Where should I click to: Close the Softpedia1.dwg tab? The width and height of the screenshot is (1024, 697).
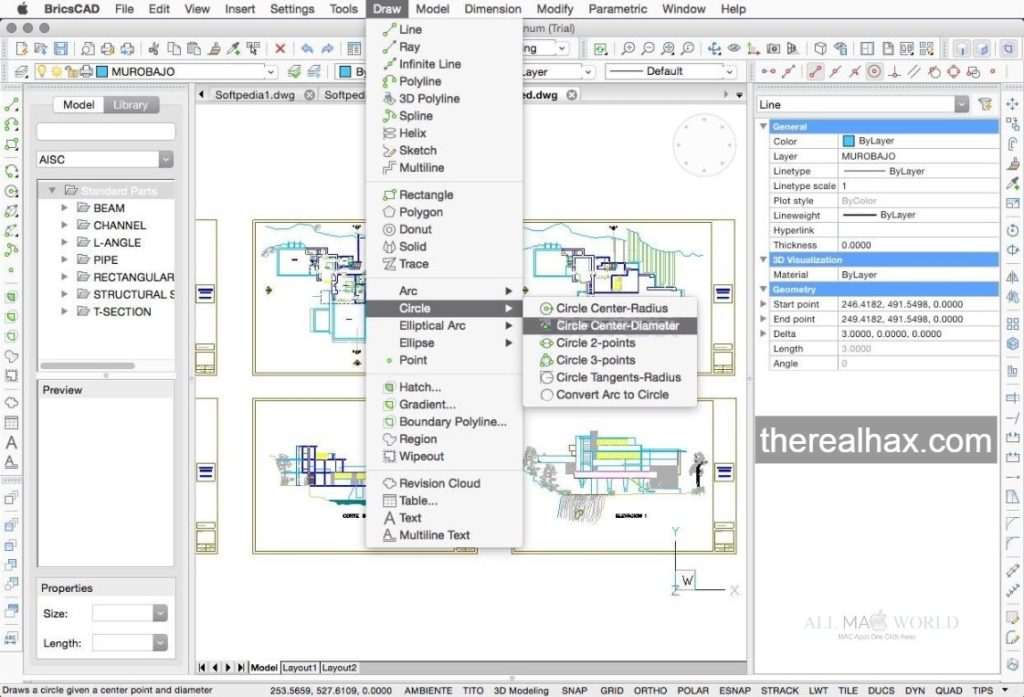point(310,95)
